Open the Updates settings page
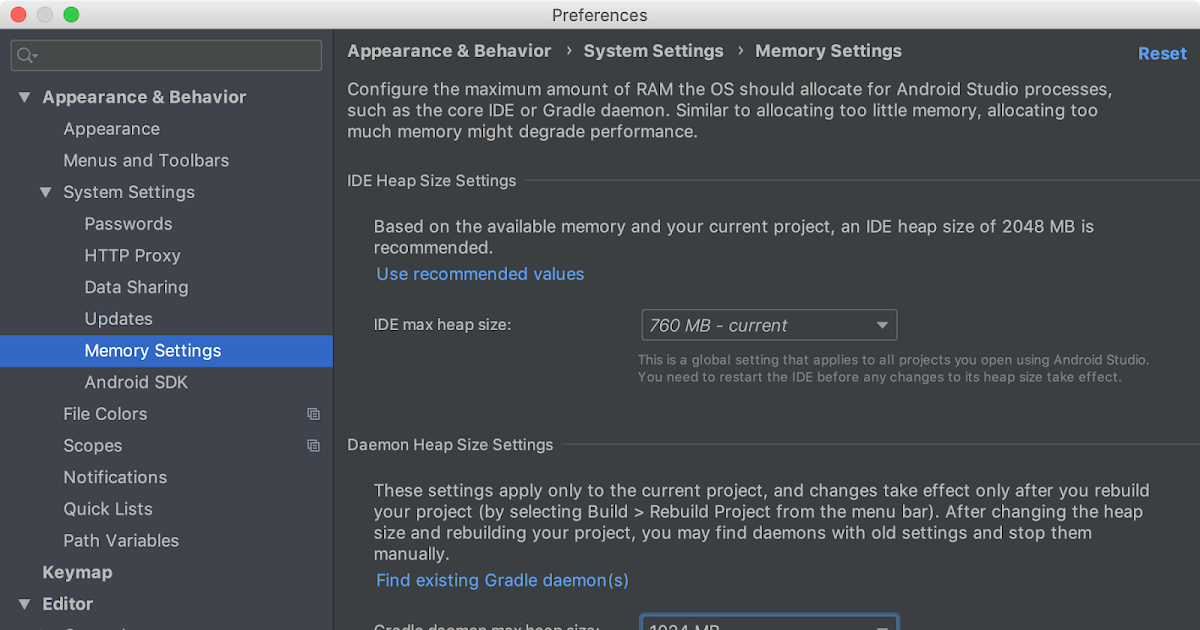1200x630 pixels. click(118, 319)
